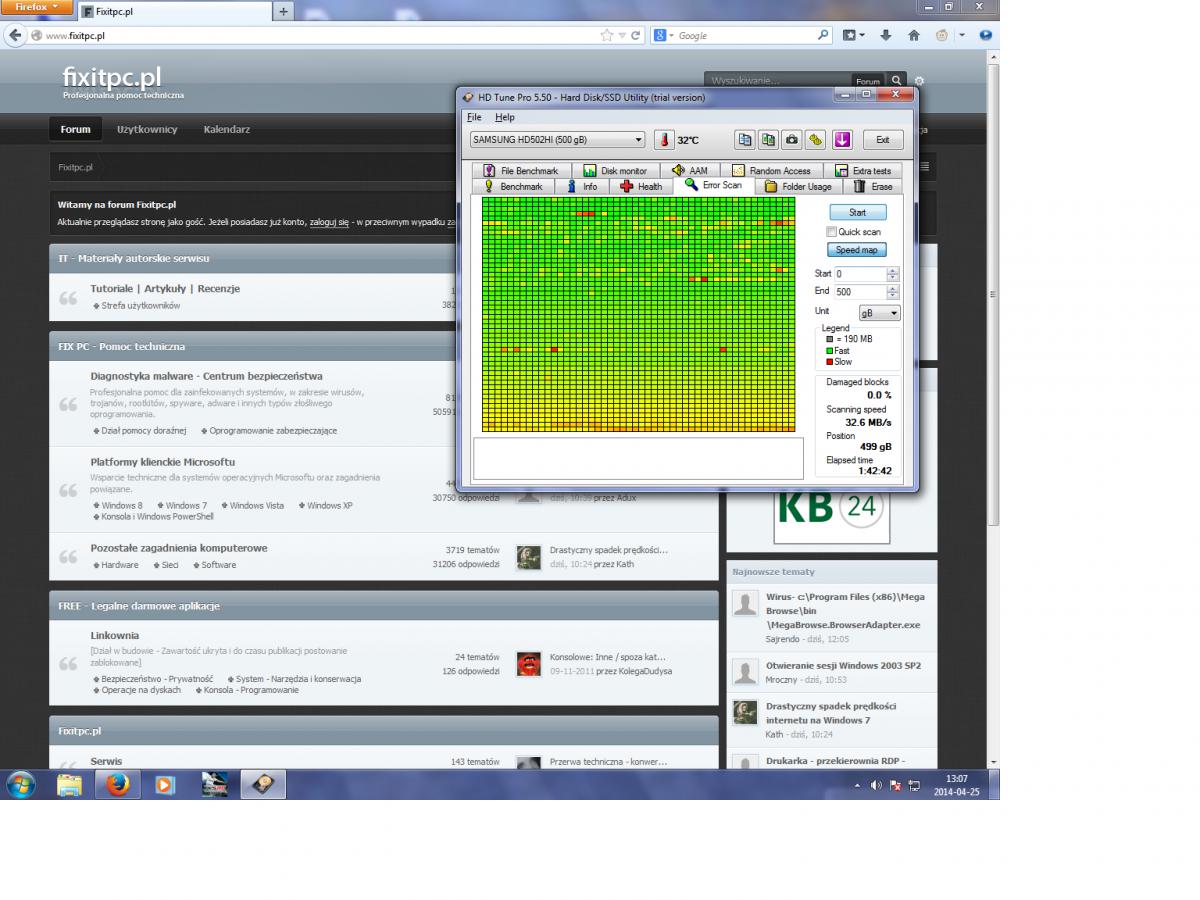Click the media player taskbar icon

pyautogui.click(x=166, y=785)
